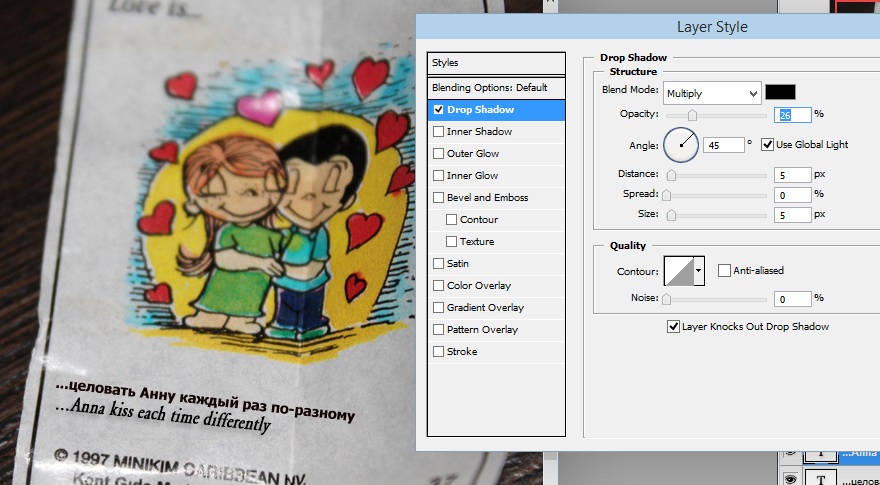This screenshot has width=880, height=485.
Task: Click the Spread slider handle
Action: point(666,195)
